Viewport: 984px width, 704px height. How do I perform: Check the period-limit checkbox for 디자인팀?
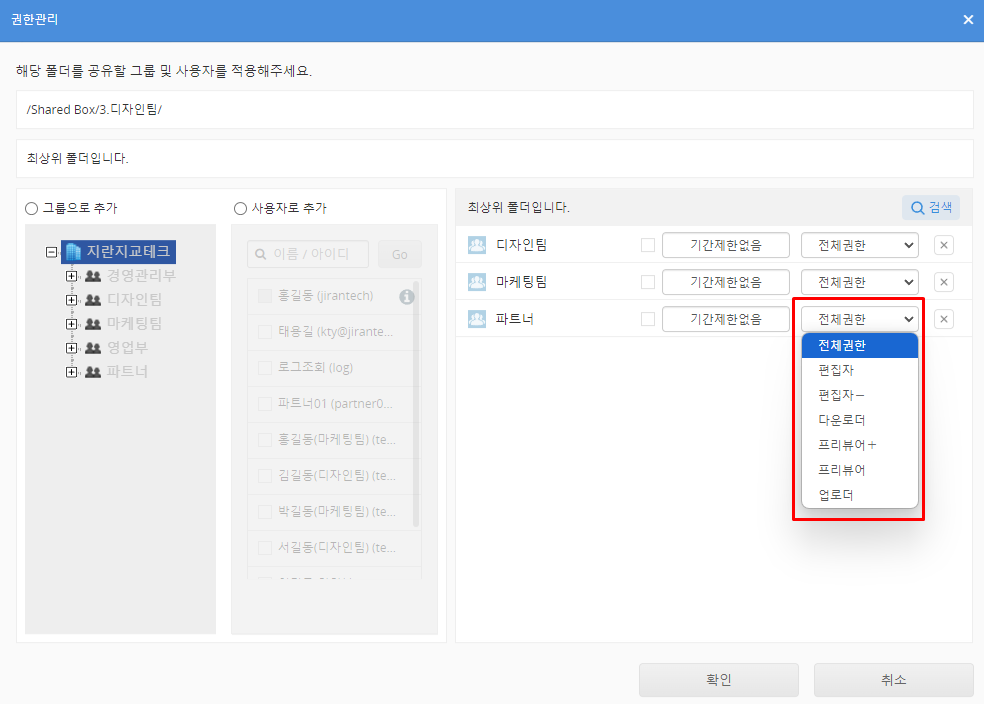[648, 245]
